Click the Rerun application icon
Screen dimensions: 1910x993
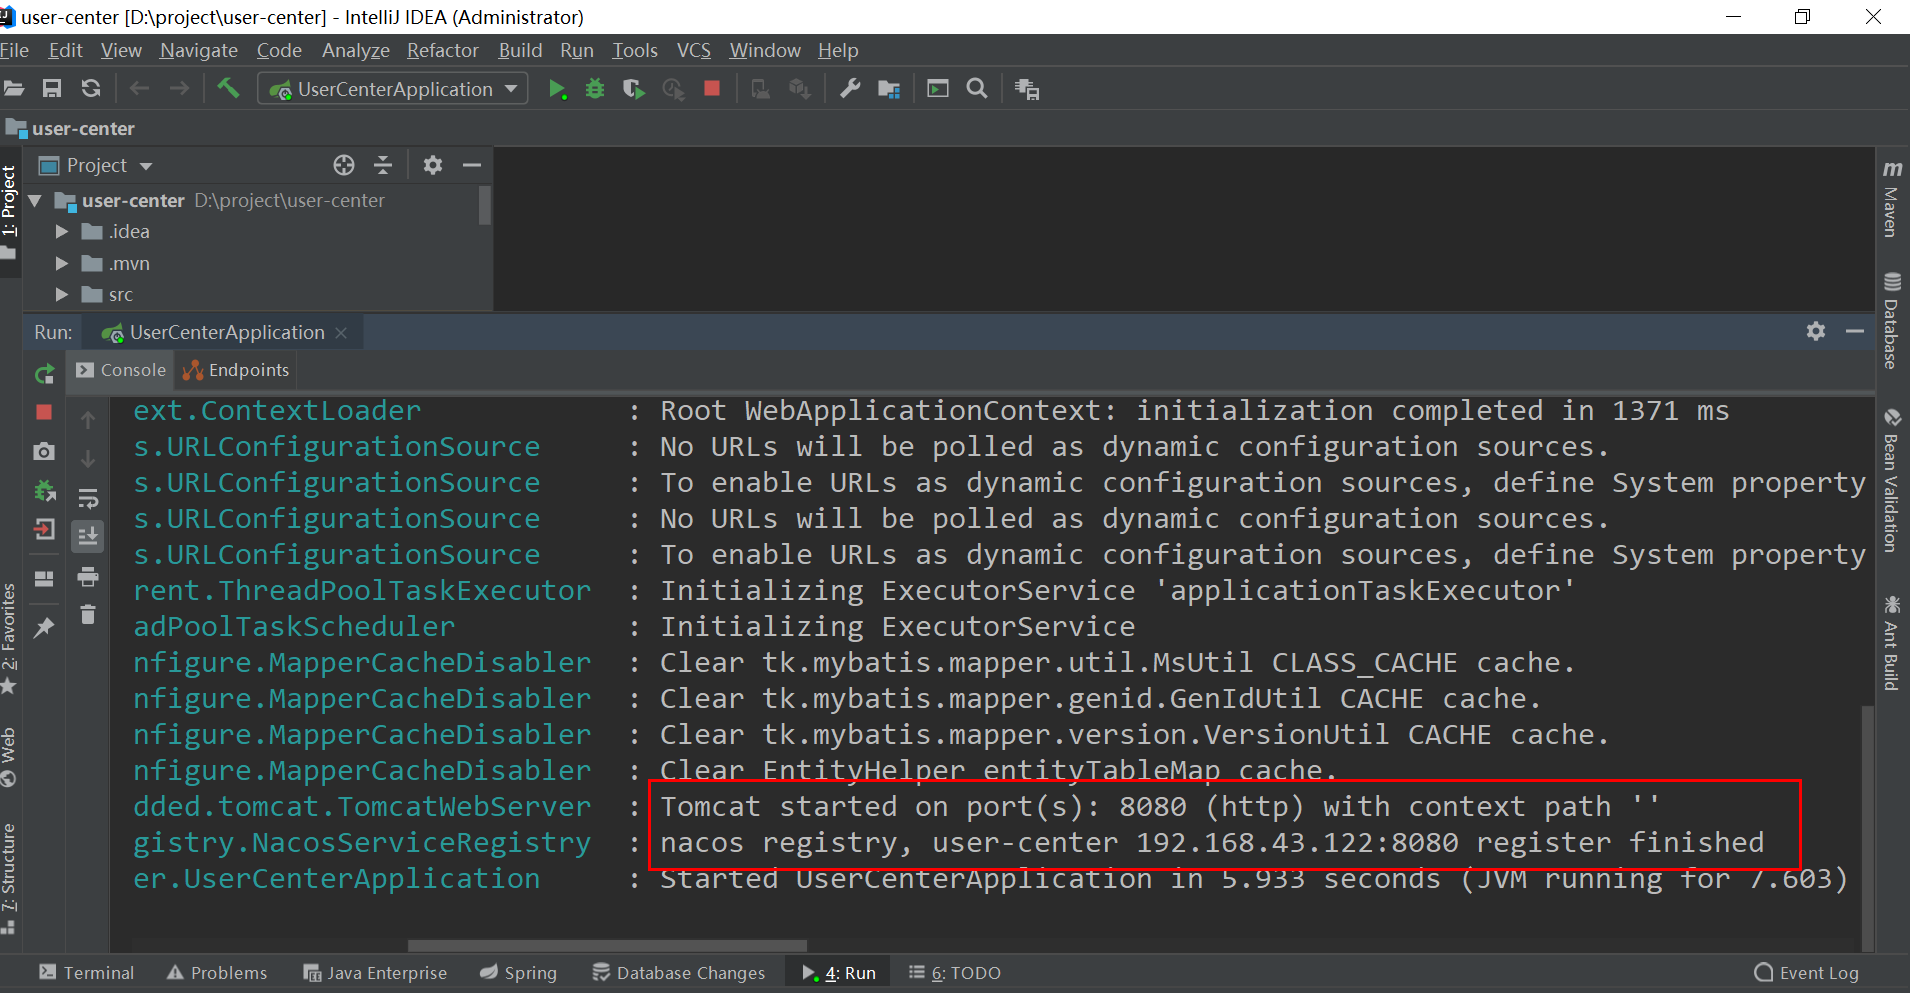click(x=44, y=374)
